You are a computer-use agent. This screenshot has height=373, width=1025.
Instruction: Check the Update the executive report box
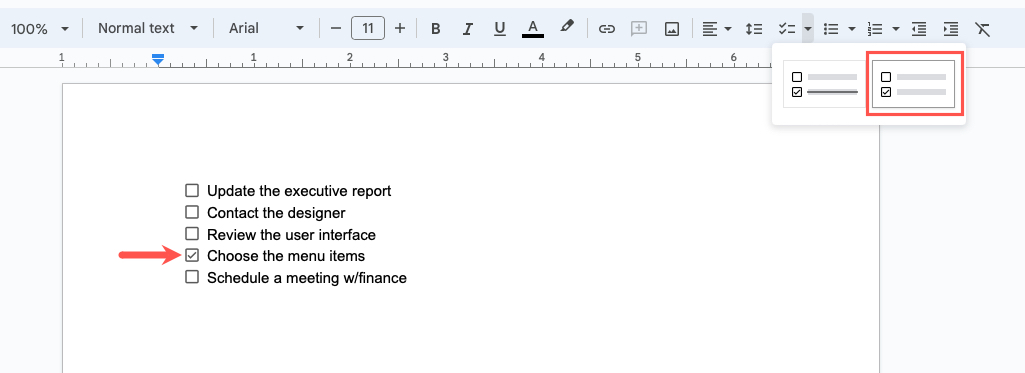192,191
